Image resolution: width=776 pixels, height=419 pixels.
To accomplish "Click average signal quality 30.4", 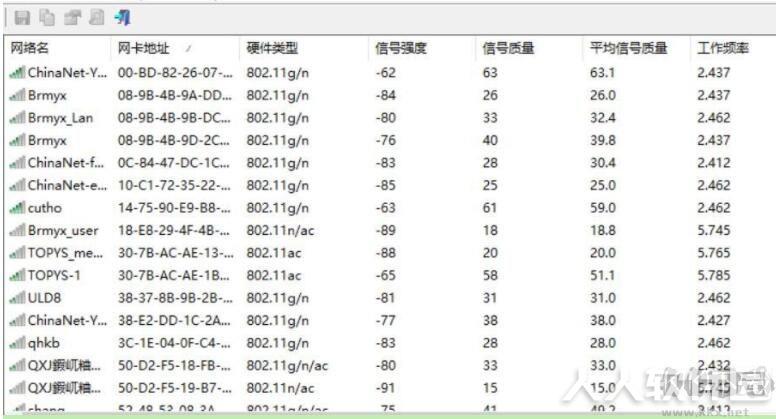I will [x=602, y=163].
